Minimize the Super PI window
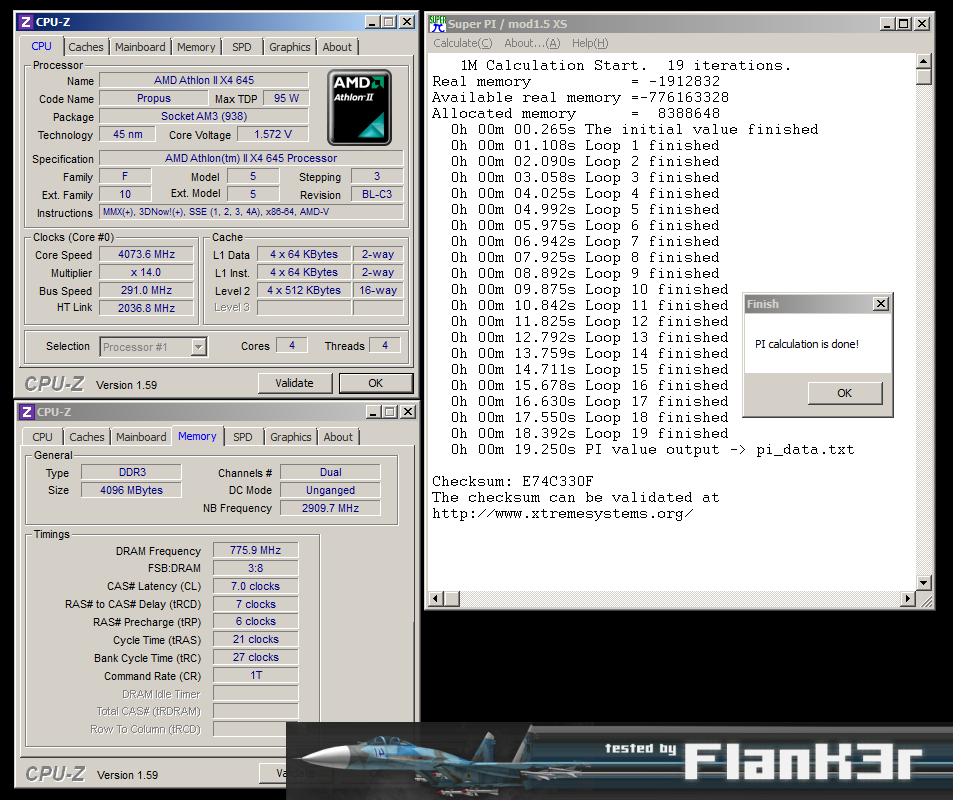The width and height of the screenshot is (953, 800). (887, 24)
